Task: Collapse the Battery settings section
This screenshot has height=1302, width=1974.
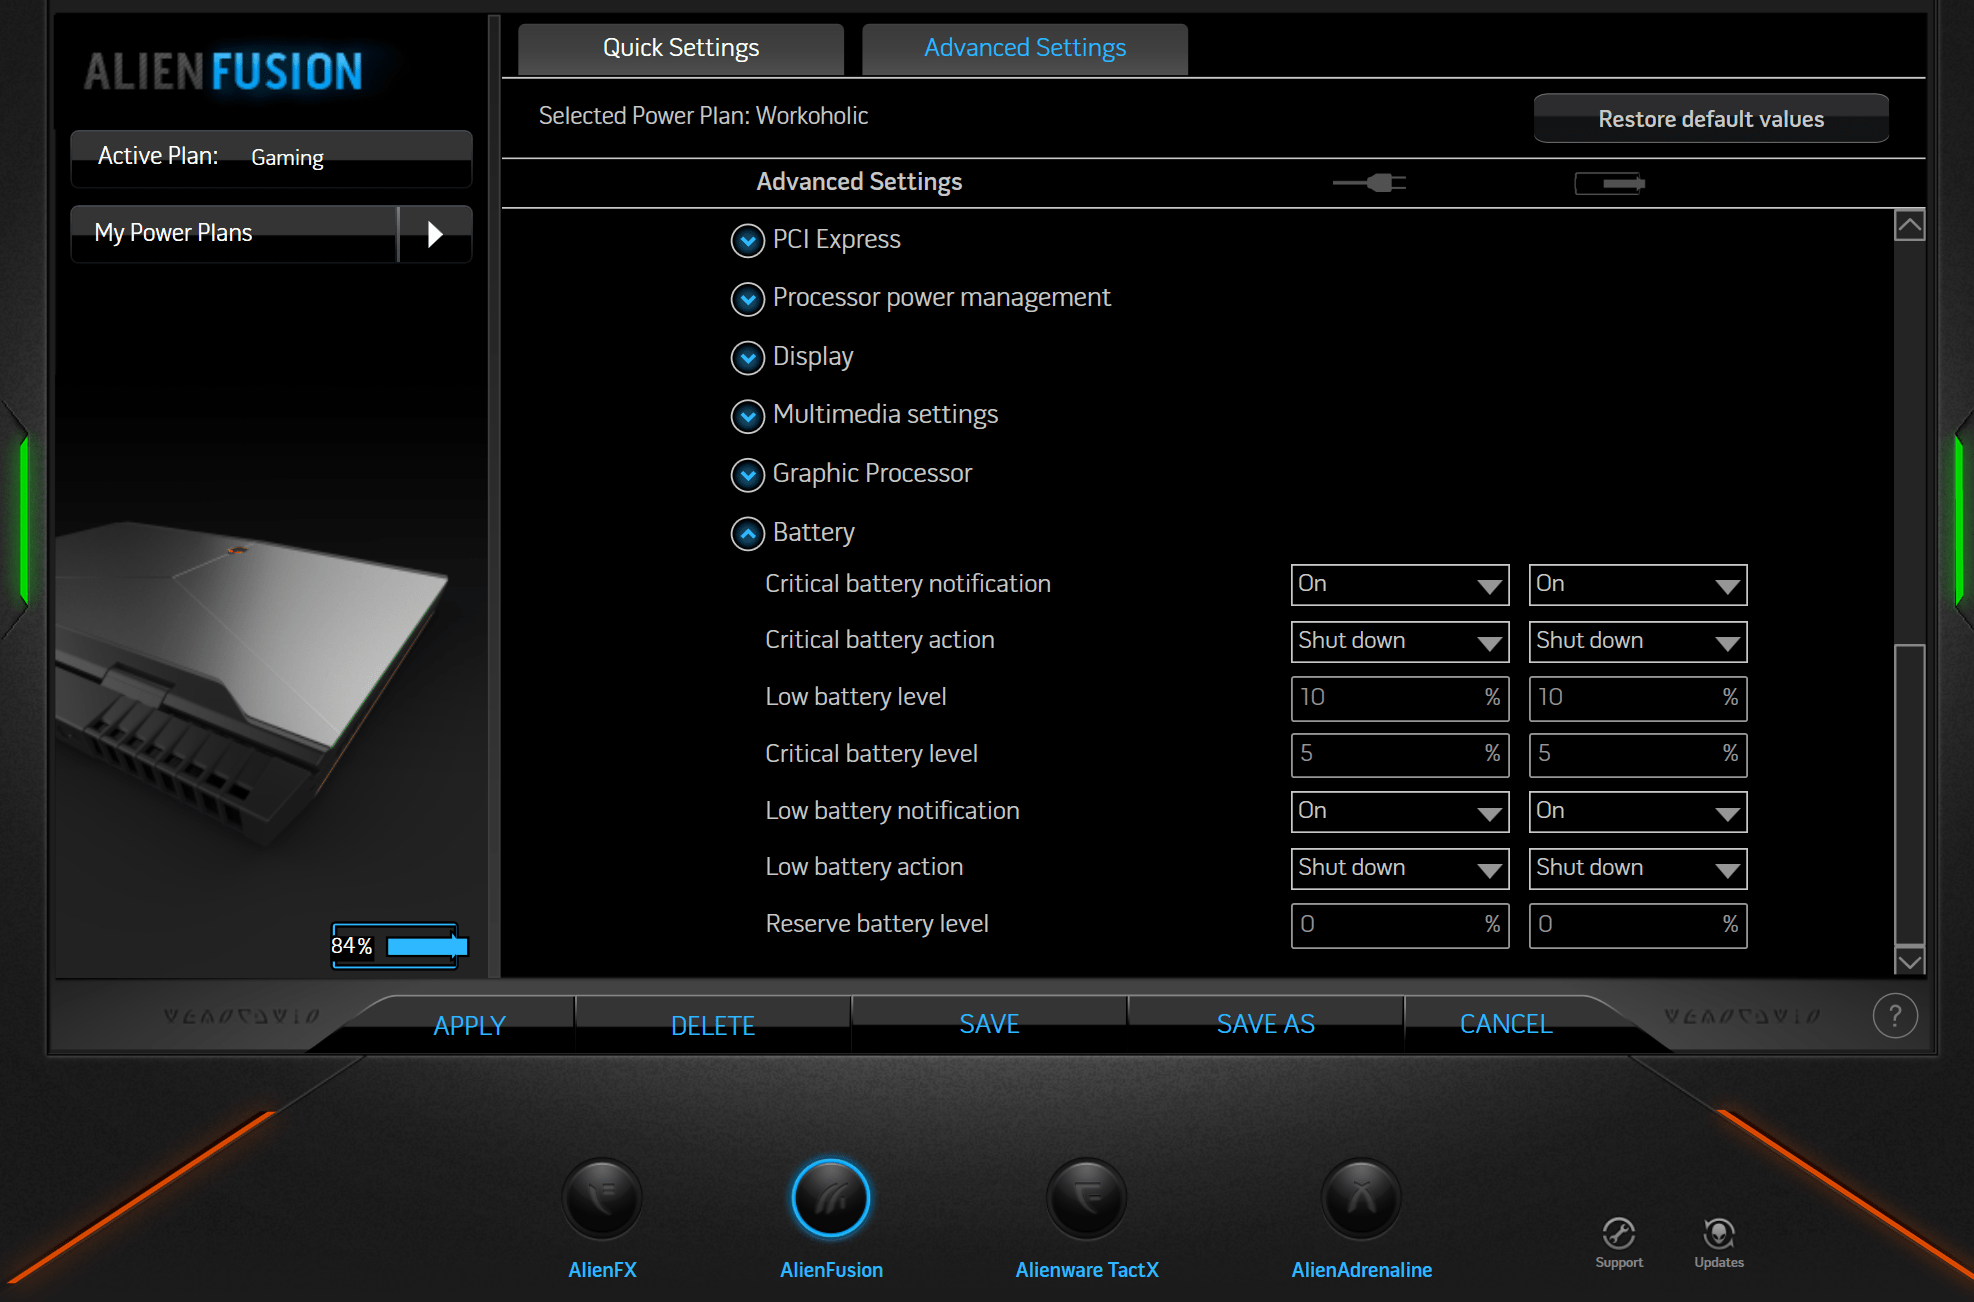Action: pyautogui.click(x=747, y=533)
